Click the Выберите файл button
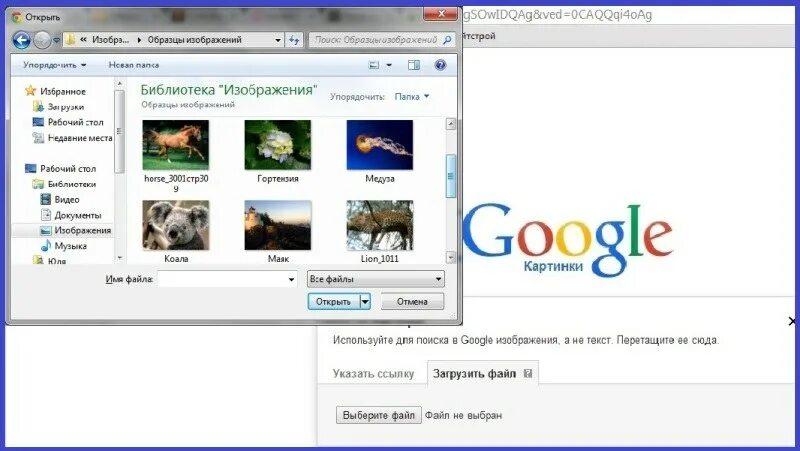Image resolution: width=800 pixels, height=451 pixels. [379, 415]
